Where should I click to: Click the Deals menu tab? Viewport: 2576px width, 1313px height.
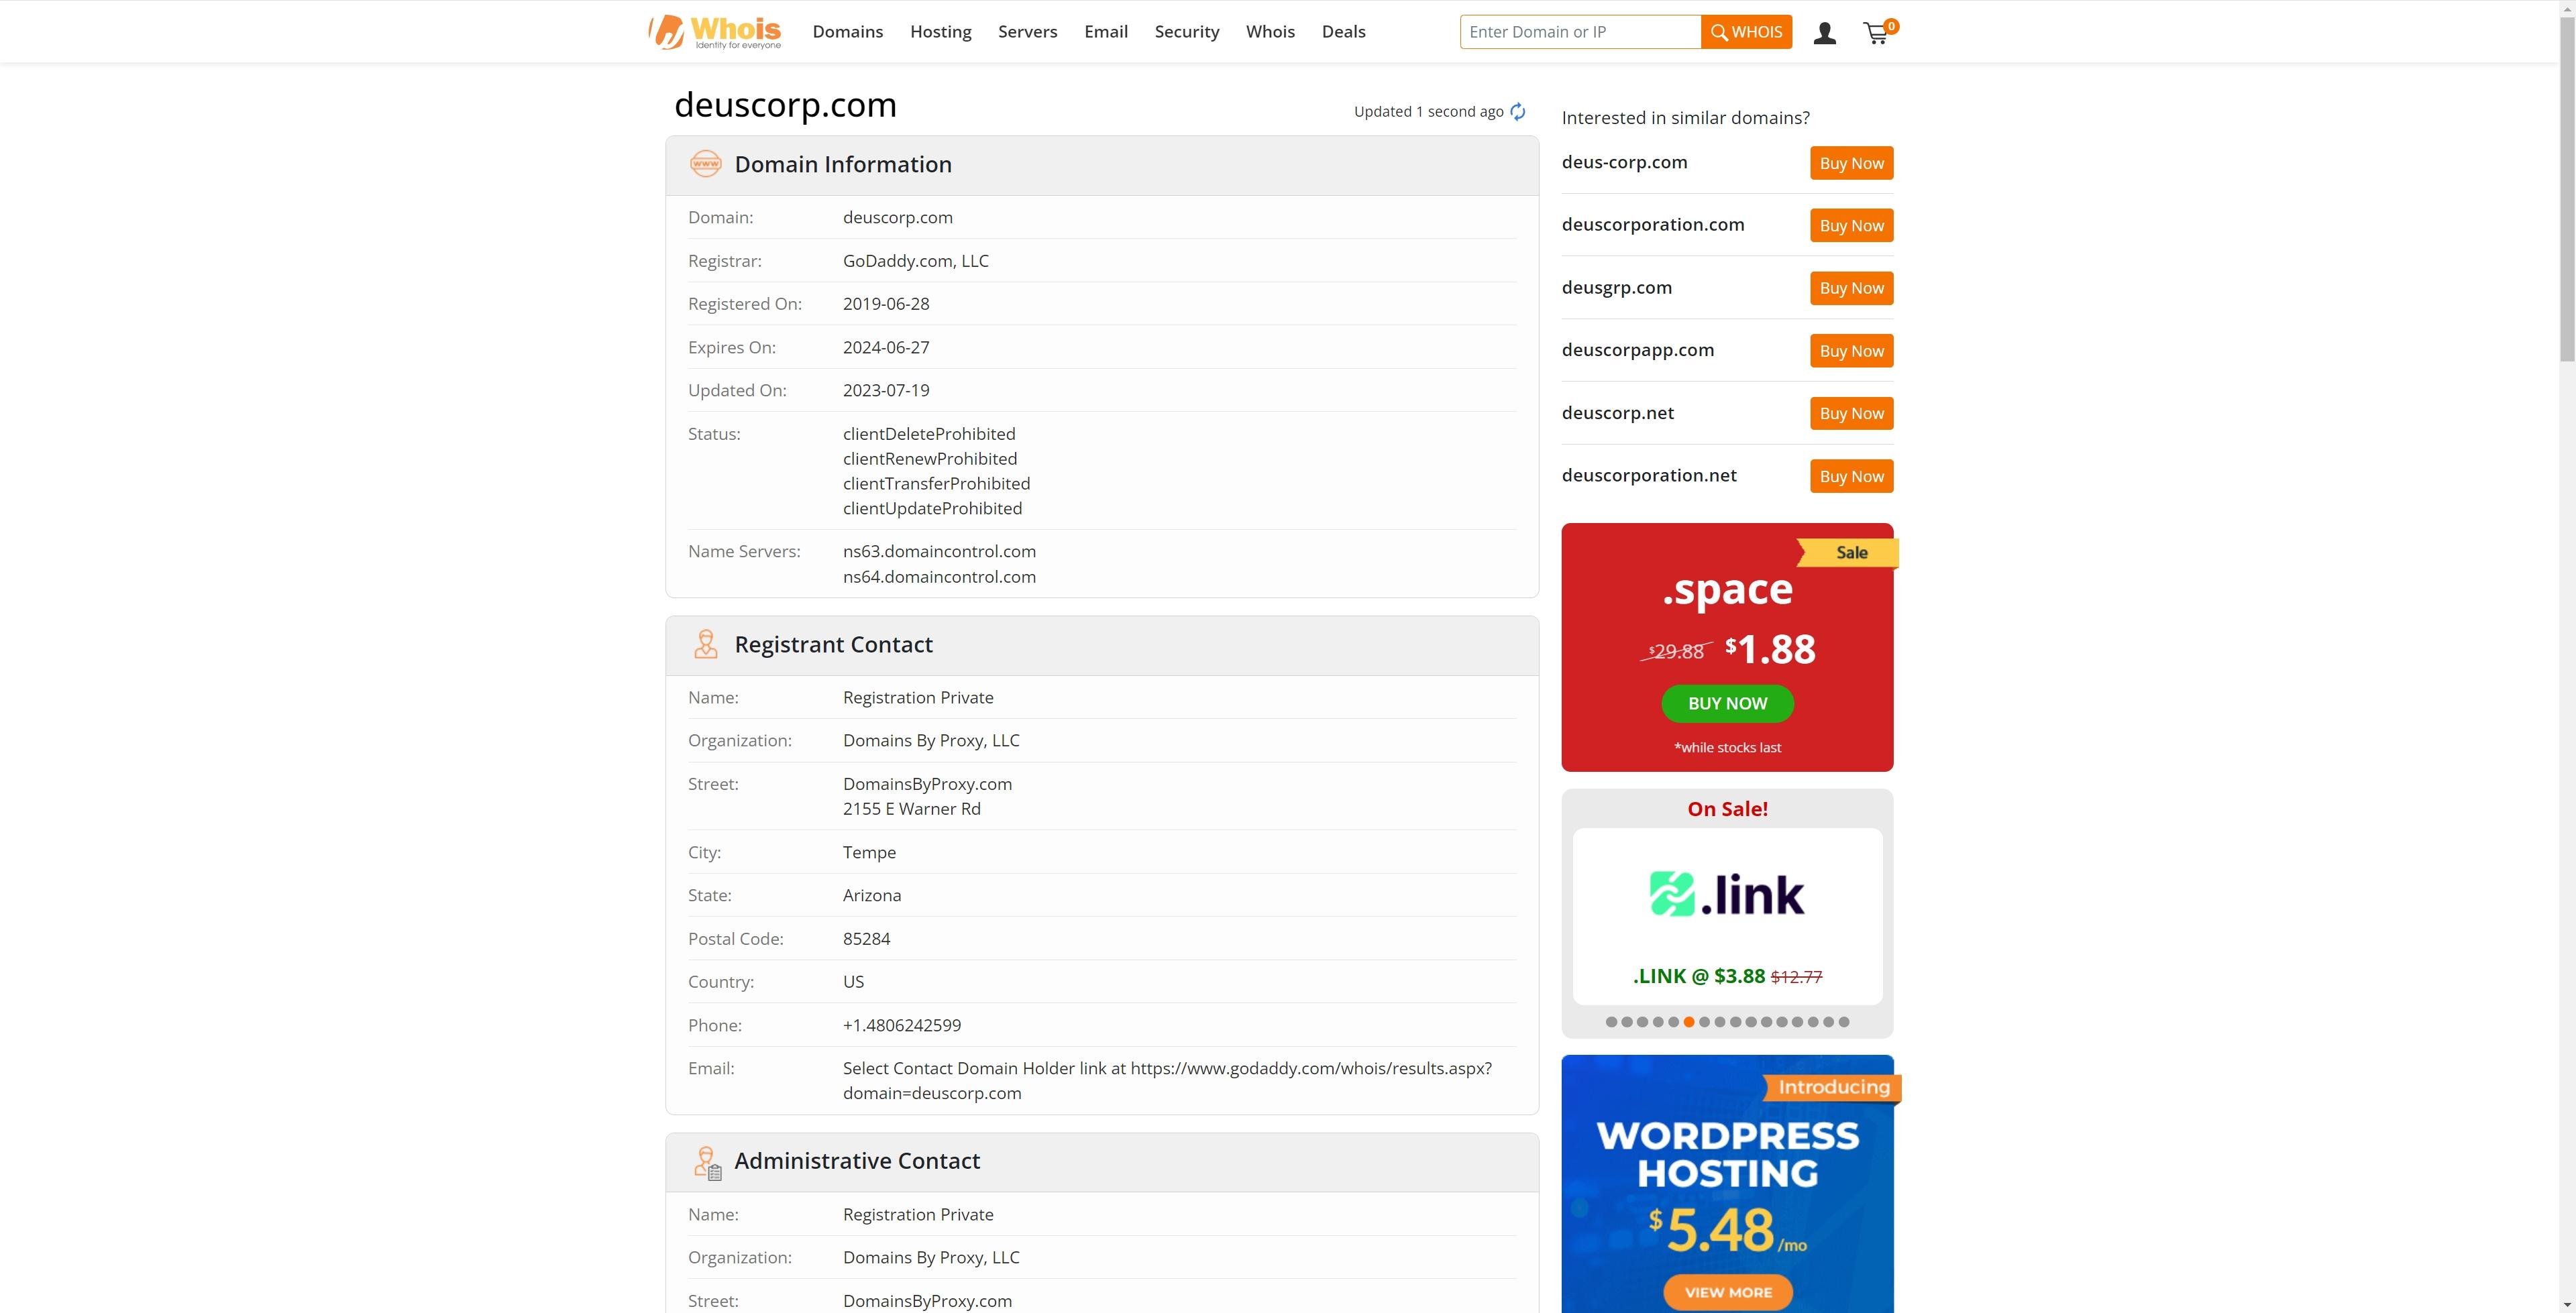(1340, 30)
